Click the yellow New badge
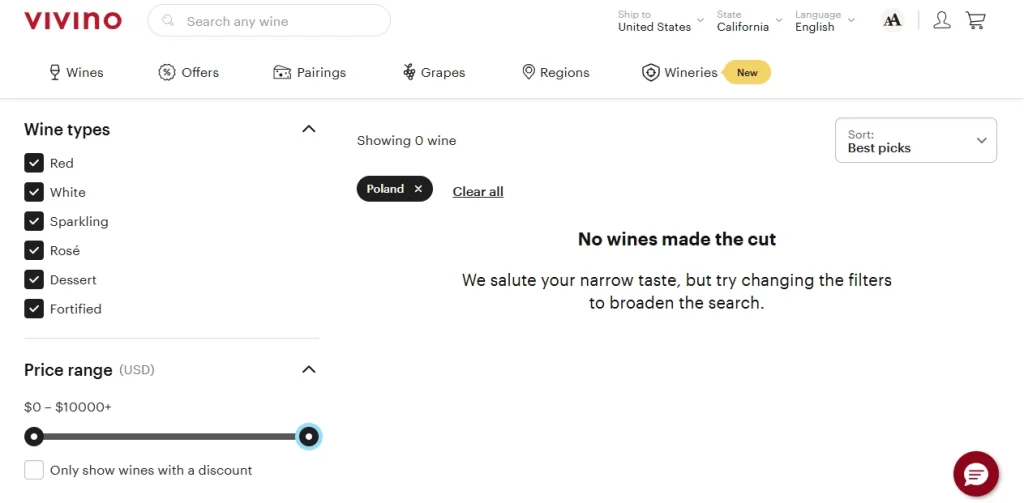The image size is (1024, 503). 747,73
